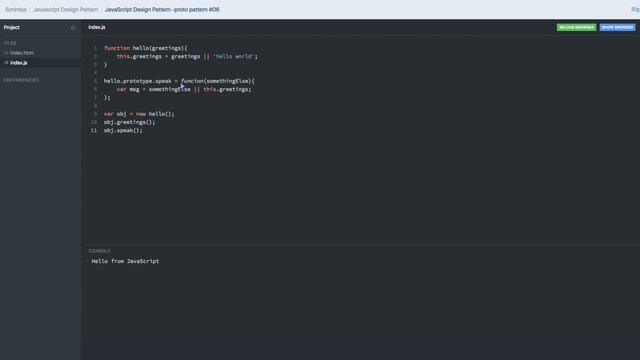
Task: Open Javascript Design Pattern breadcrumb link
Action: pyautogui.click(x=66, y=9)
